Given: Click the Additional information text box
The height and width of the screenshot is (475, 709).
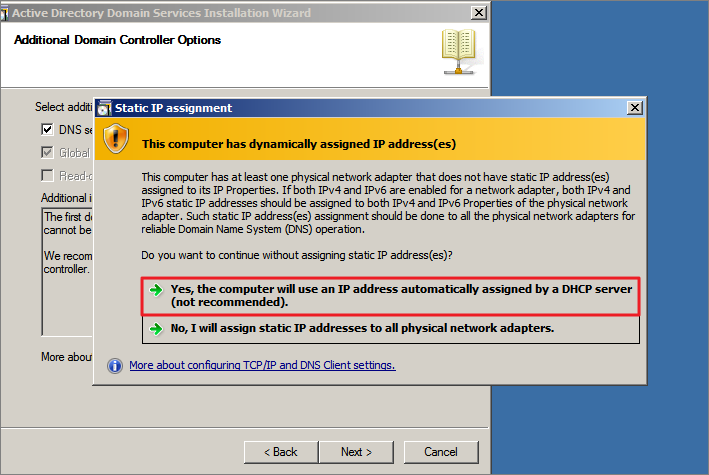Looking at the screenshot, I should click(x=67, y=271).
